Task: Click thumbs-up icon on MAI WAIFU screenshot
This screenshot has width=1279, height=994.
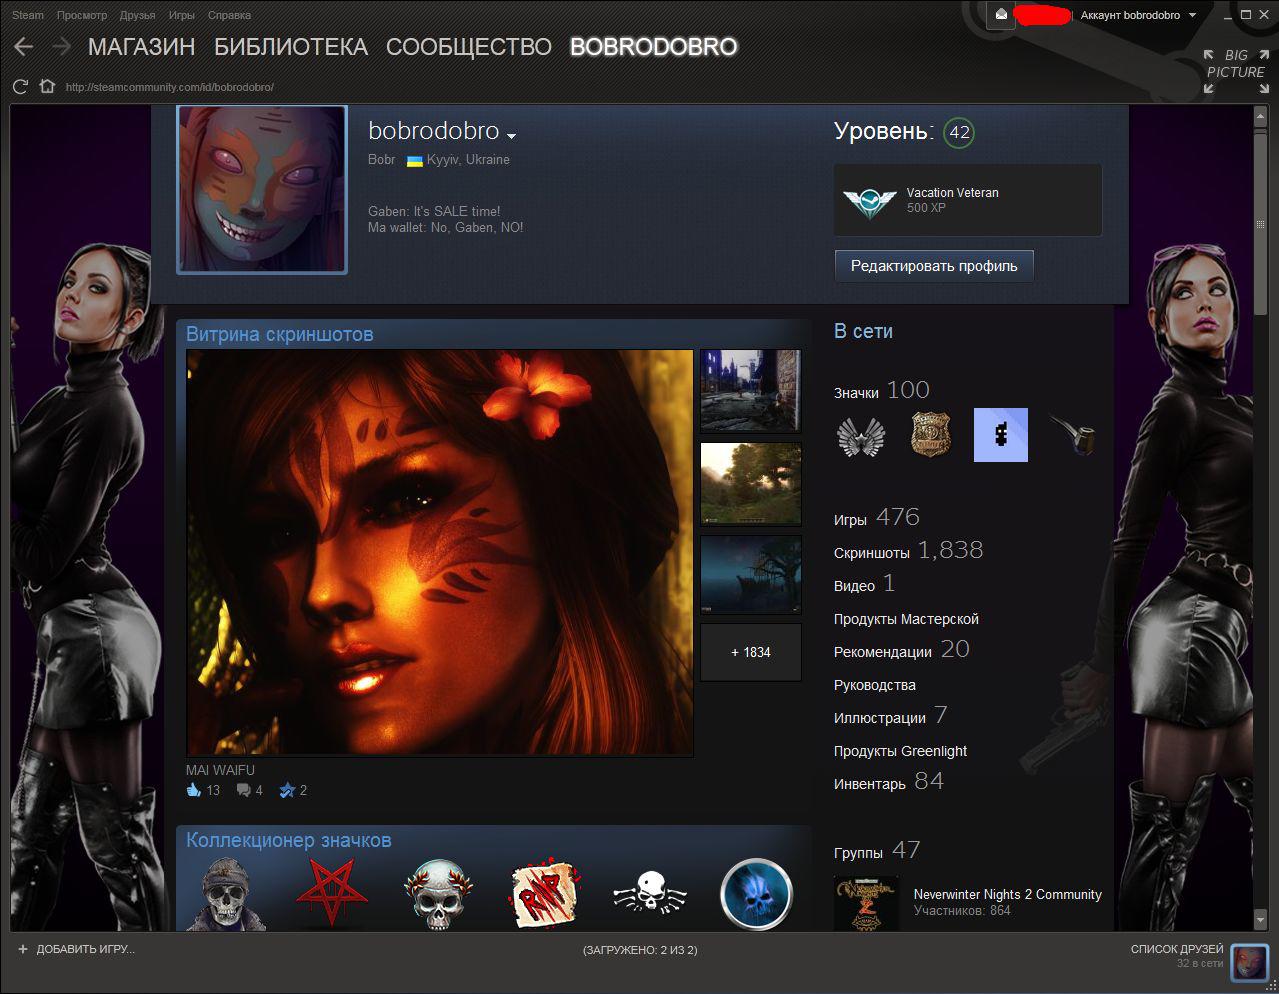Action: [194, 790]
